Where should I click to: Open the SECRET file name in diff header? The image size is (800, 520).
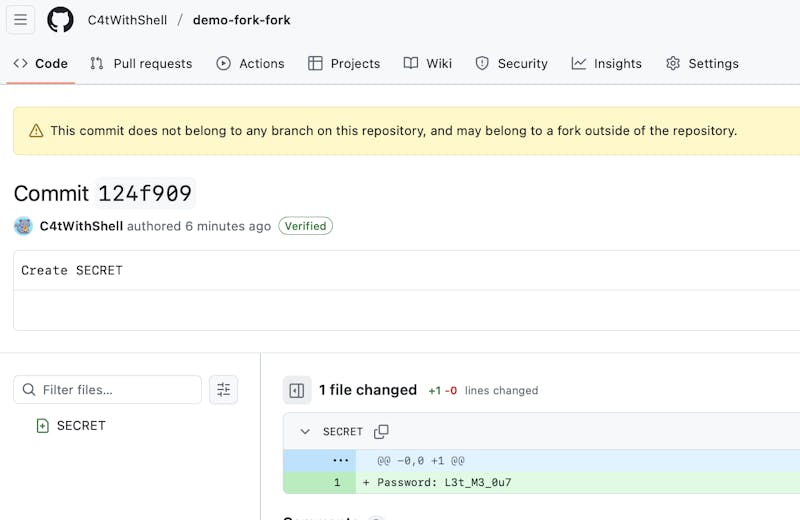coord(343,432)
